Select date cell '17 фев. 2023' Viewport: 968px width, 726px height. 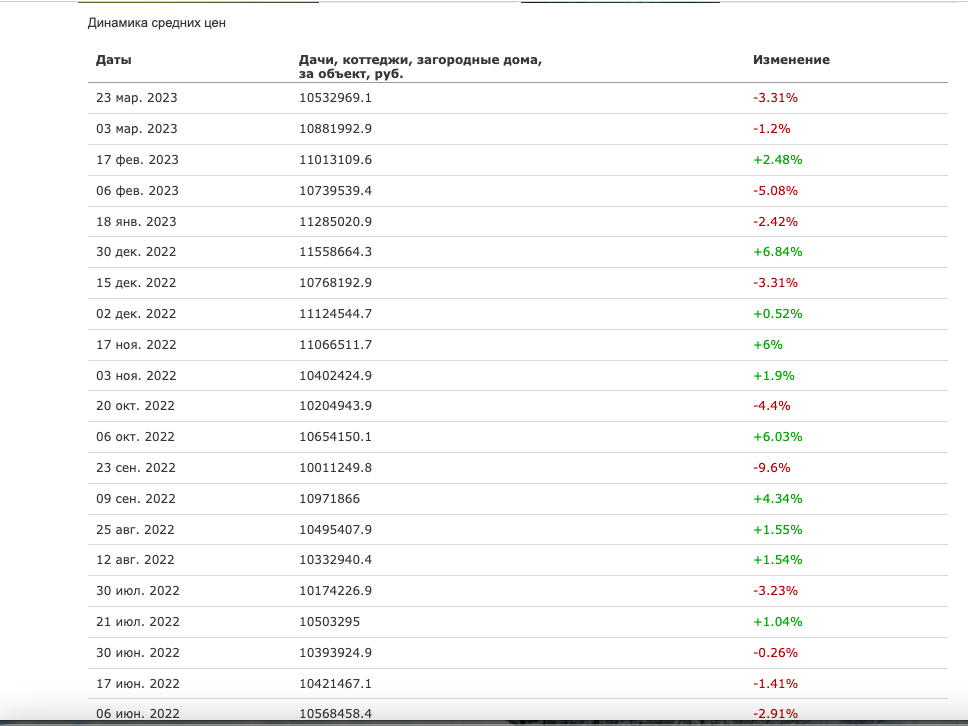coord(137,159)
